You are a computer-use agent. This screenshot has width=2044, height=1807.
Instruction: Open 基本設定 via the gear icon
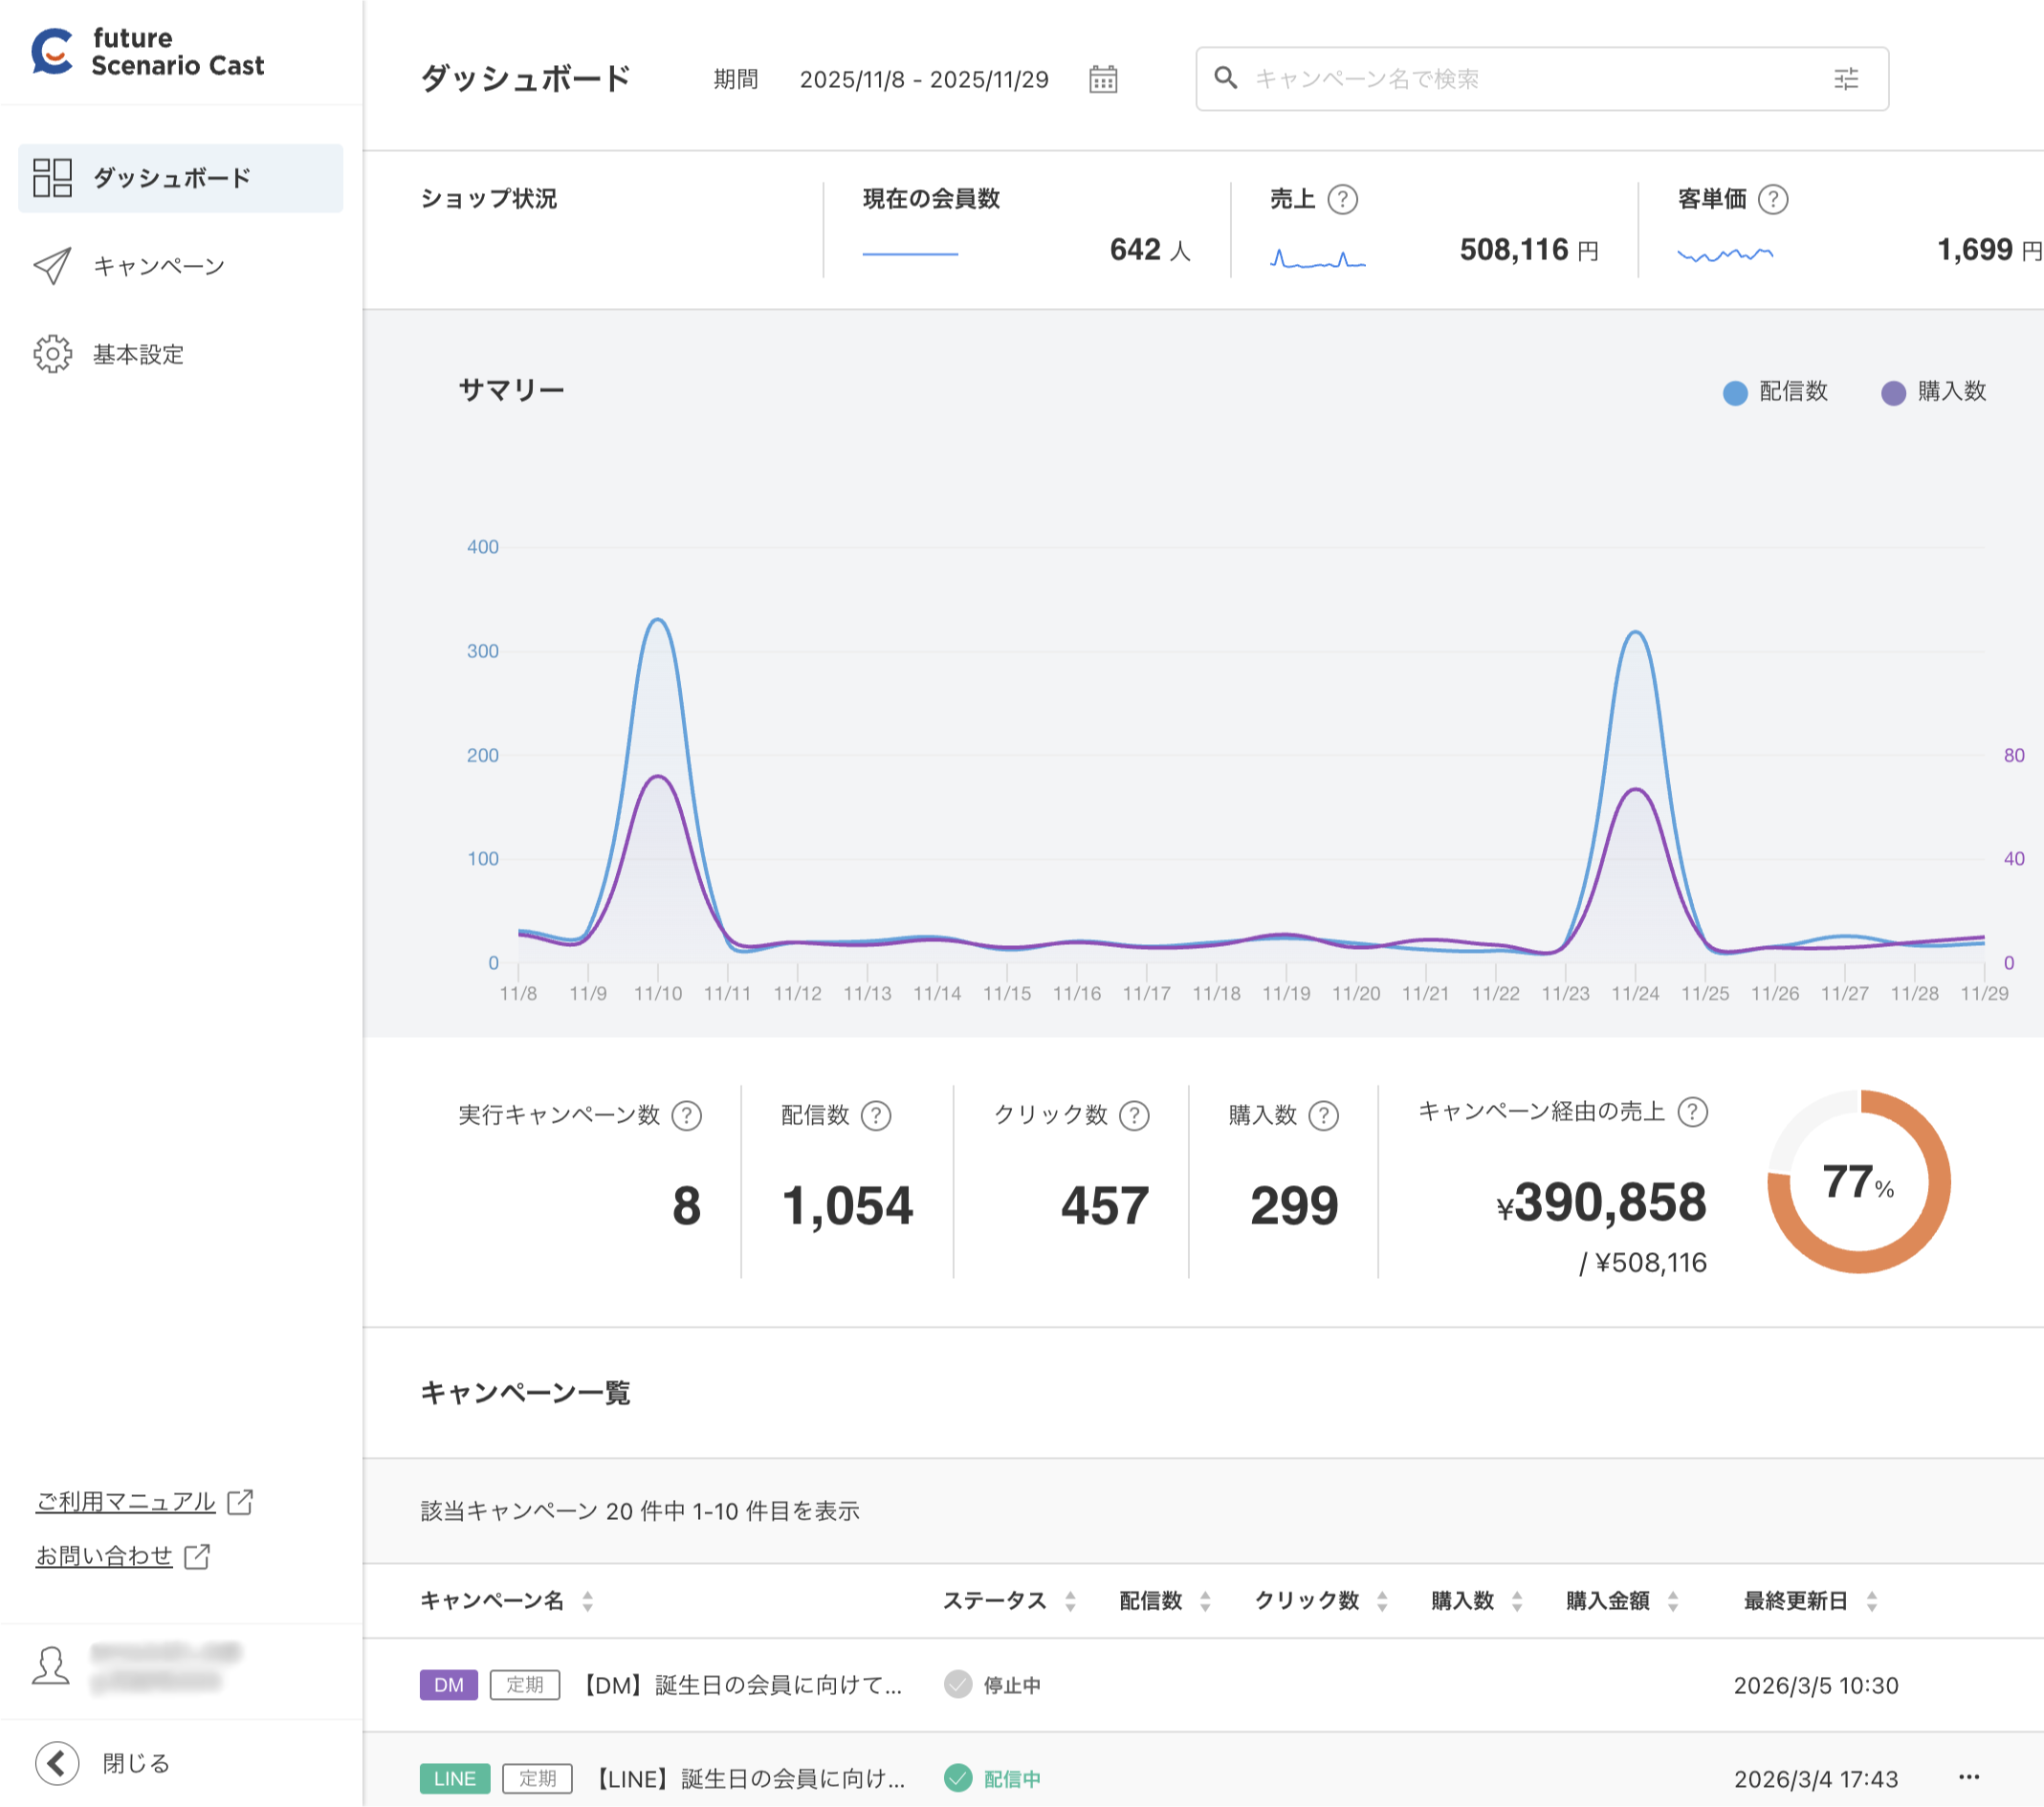coord(53,353)
